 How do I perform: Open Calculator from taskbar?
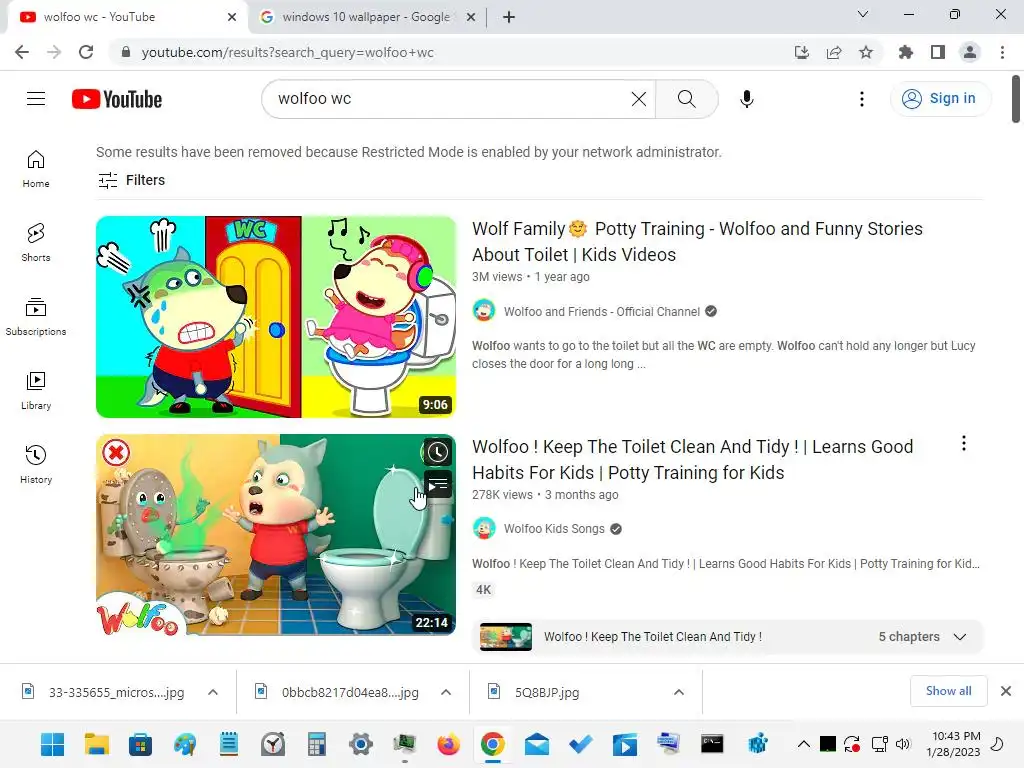317,744
